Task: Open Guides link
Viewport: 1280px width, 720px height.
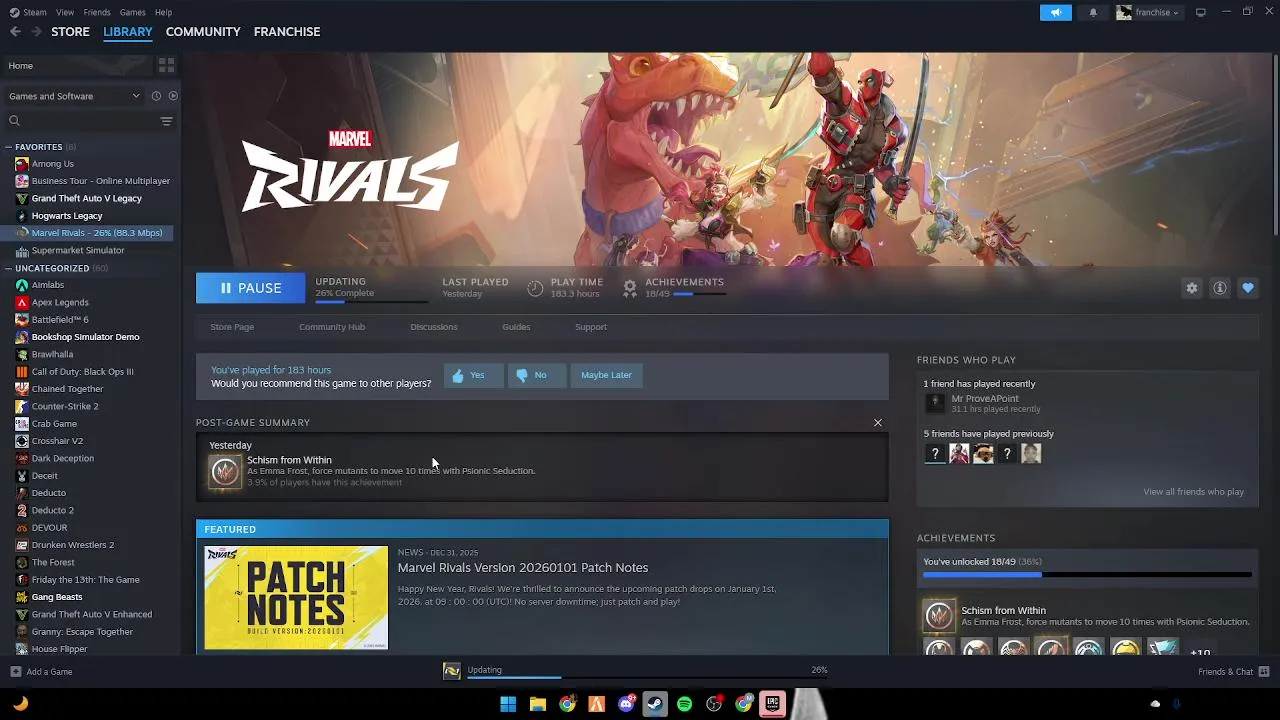Action: click(516, 327)
